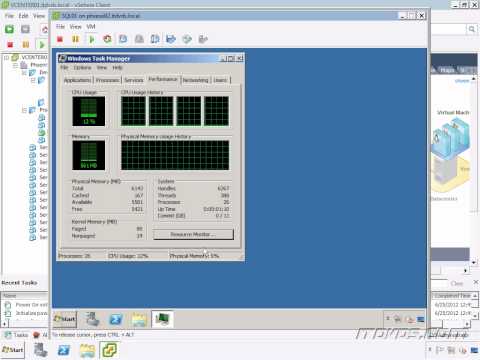Reset the VM using console reset icon
The width and height of the screenshot is (480, 360).
coord(107,39)
